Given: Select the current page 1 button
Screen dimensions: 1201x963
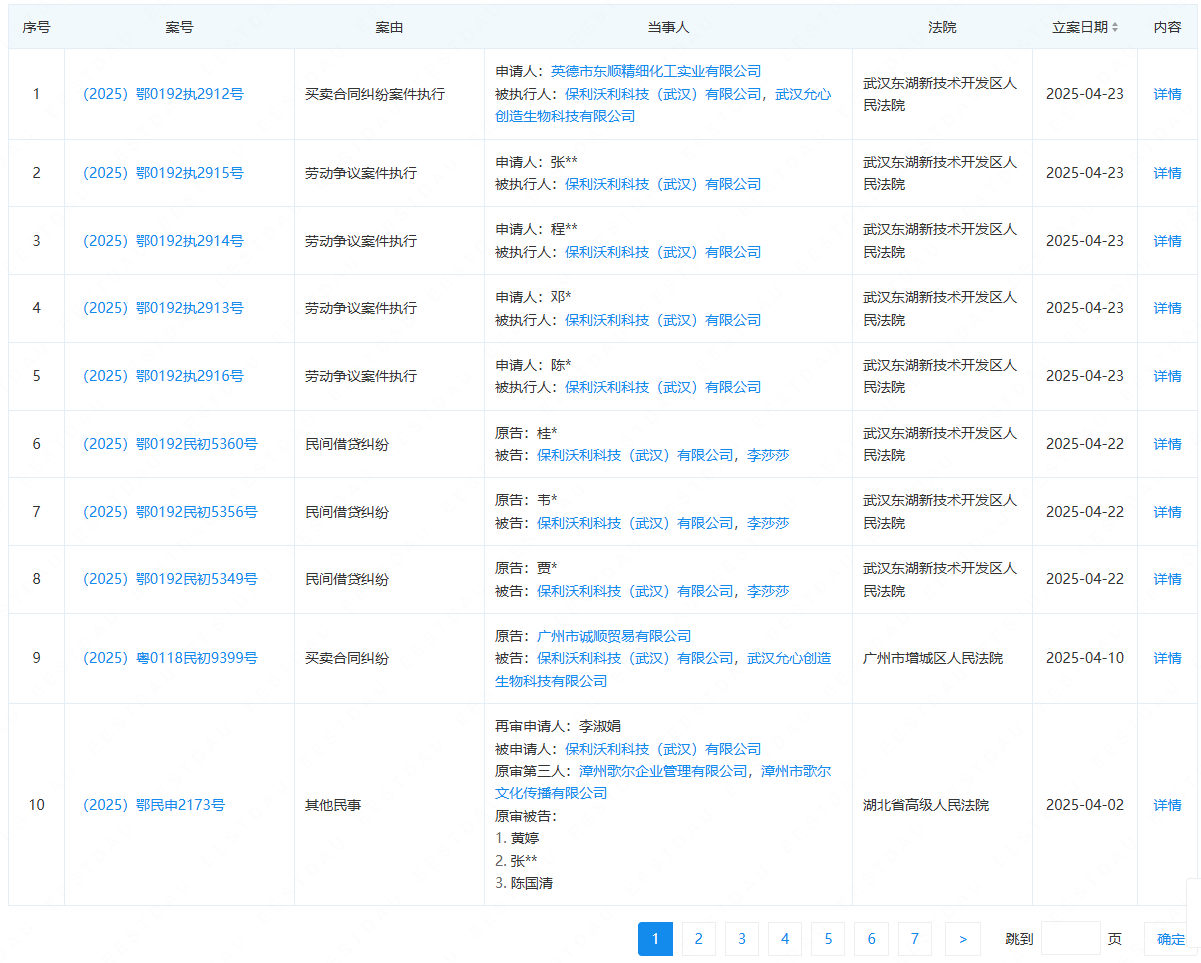Looking at the screenshot, I should [x=655, y=939].
